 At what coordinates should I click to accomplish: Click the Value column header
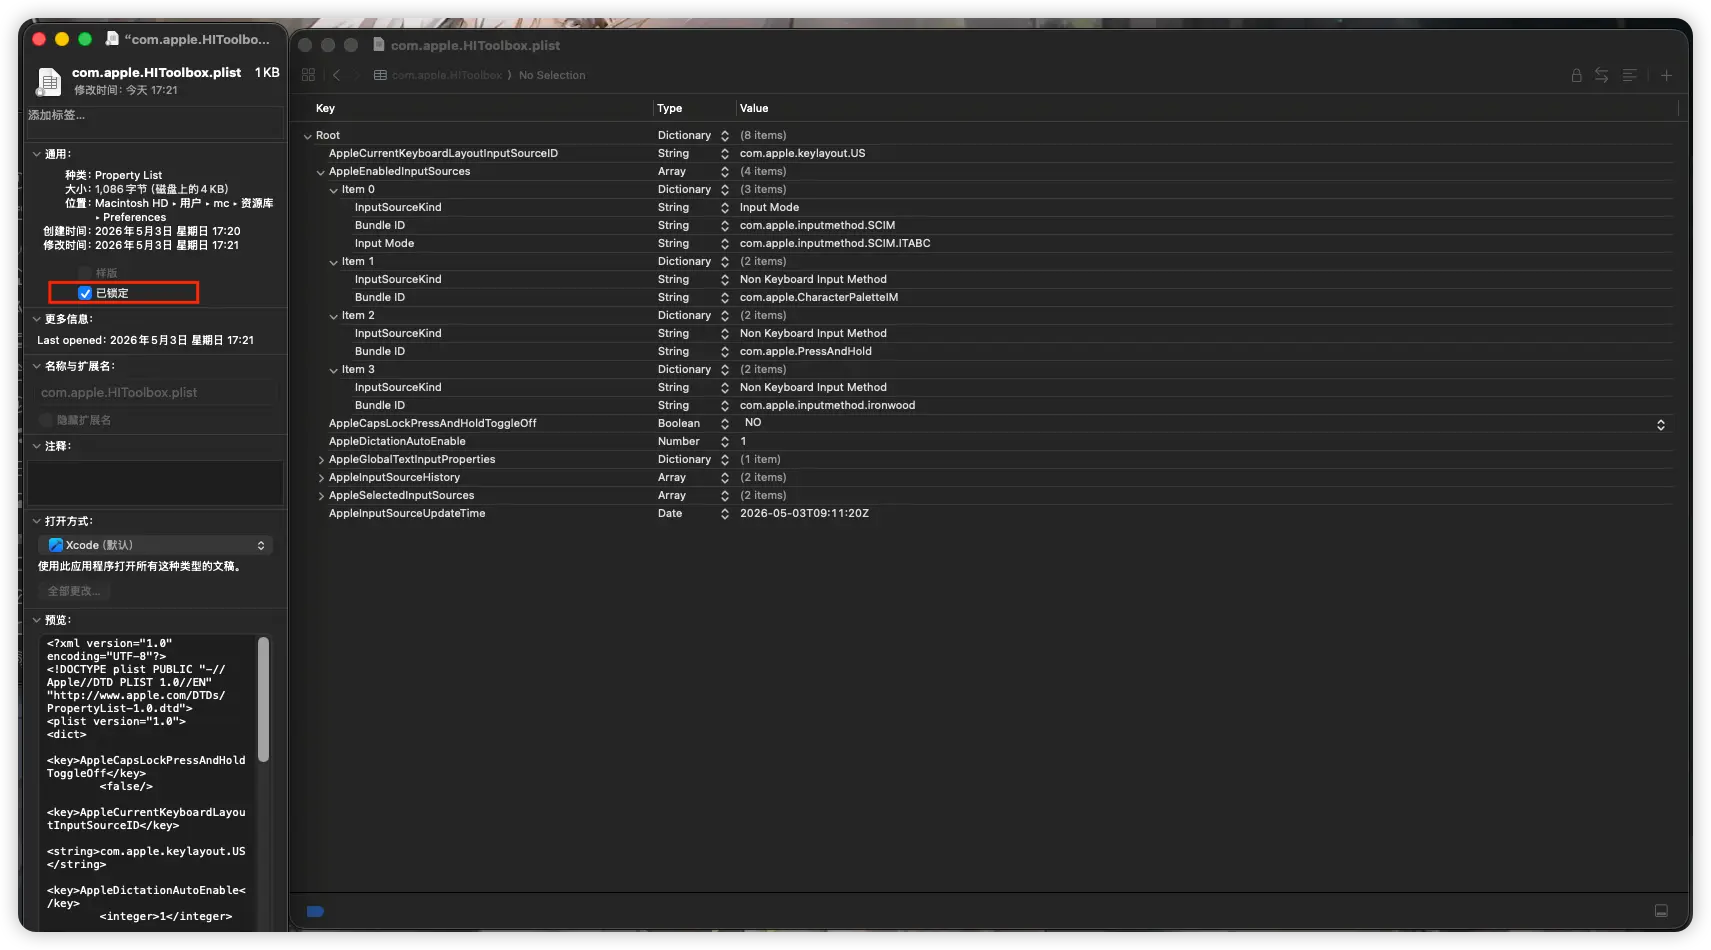coord(754,108)
